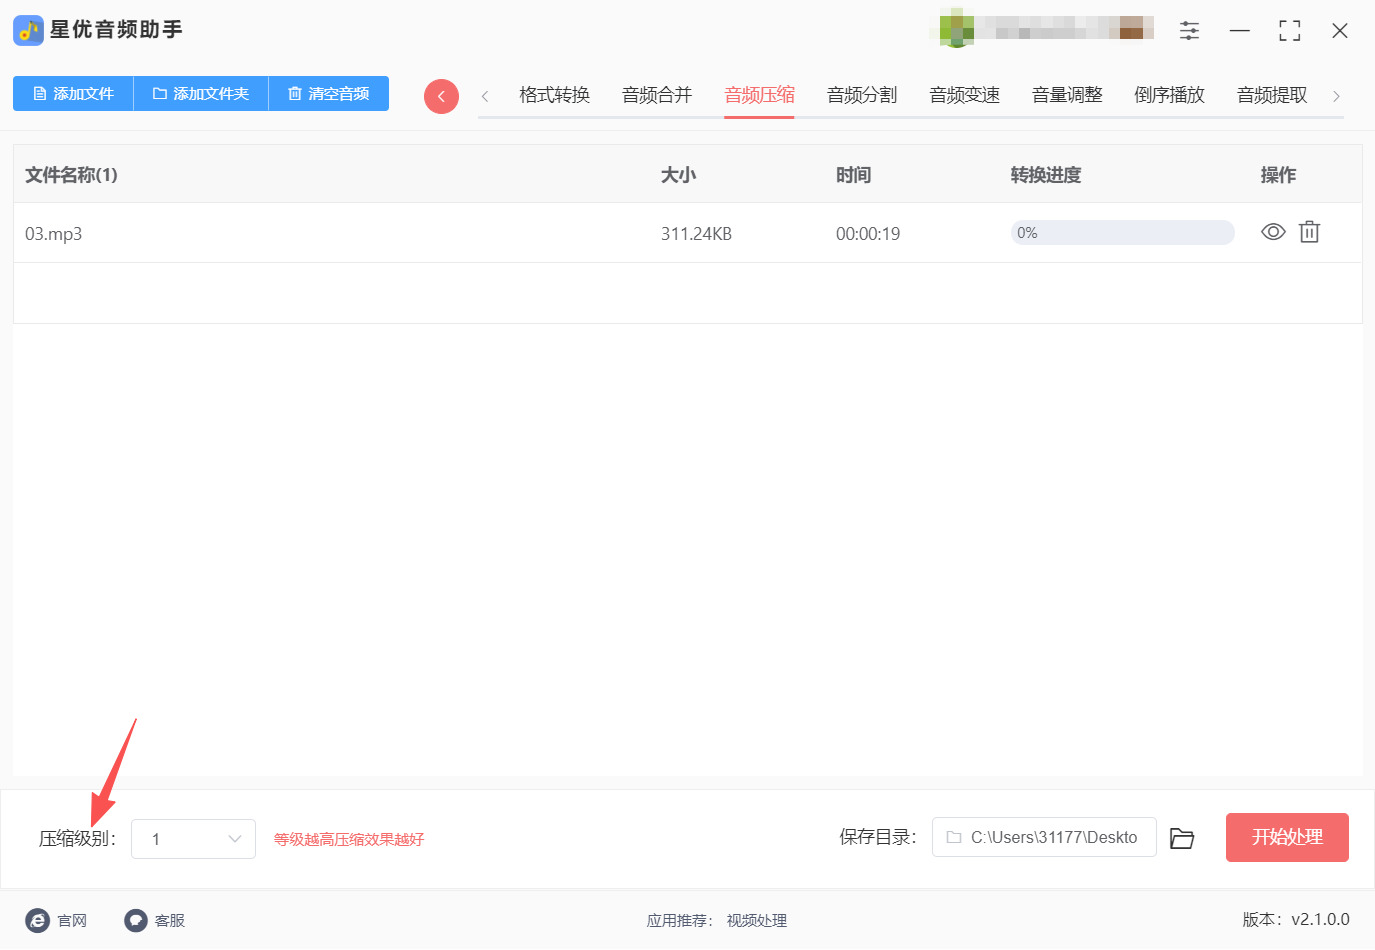
Task: Click the red left circle arrow
Action: (x=441, y=95)
